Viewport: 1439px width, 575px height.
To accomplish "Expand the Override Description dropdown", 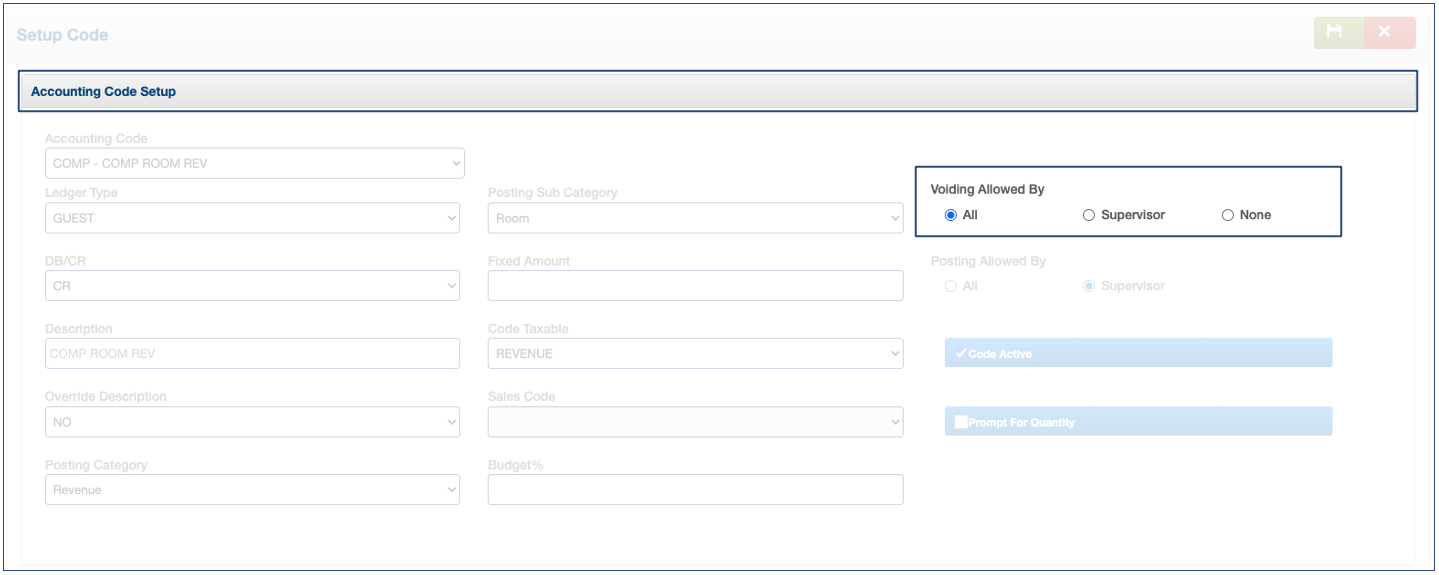I will [252, 422].
